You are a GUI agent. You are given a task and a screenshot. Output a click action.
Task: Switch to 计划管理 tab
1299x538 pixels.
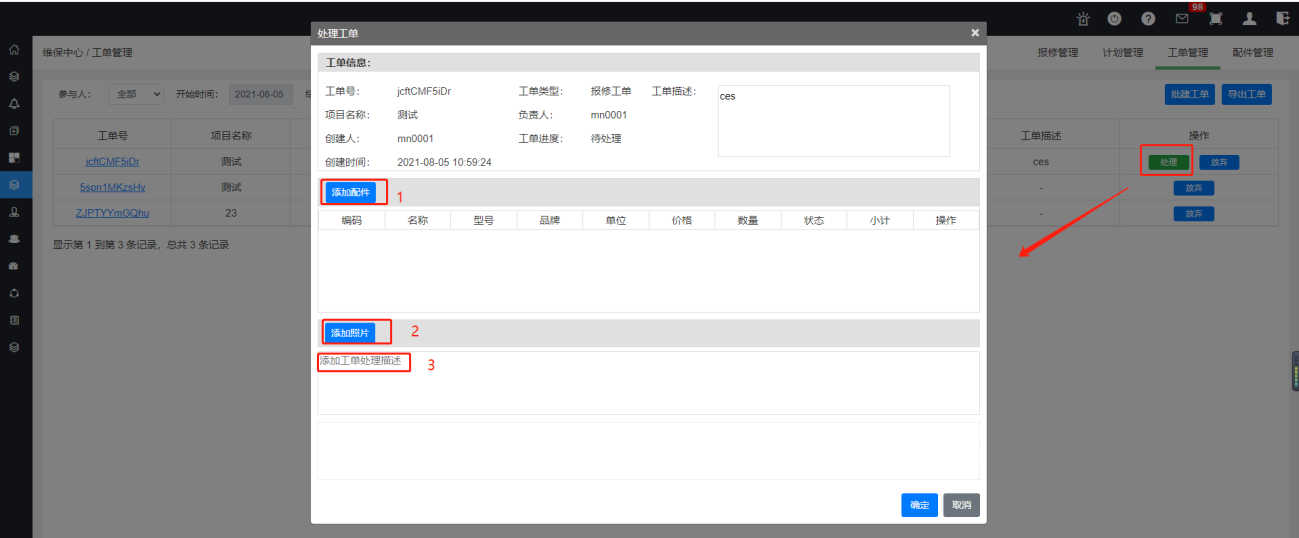pos(1122,53)
